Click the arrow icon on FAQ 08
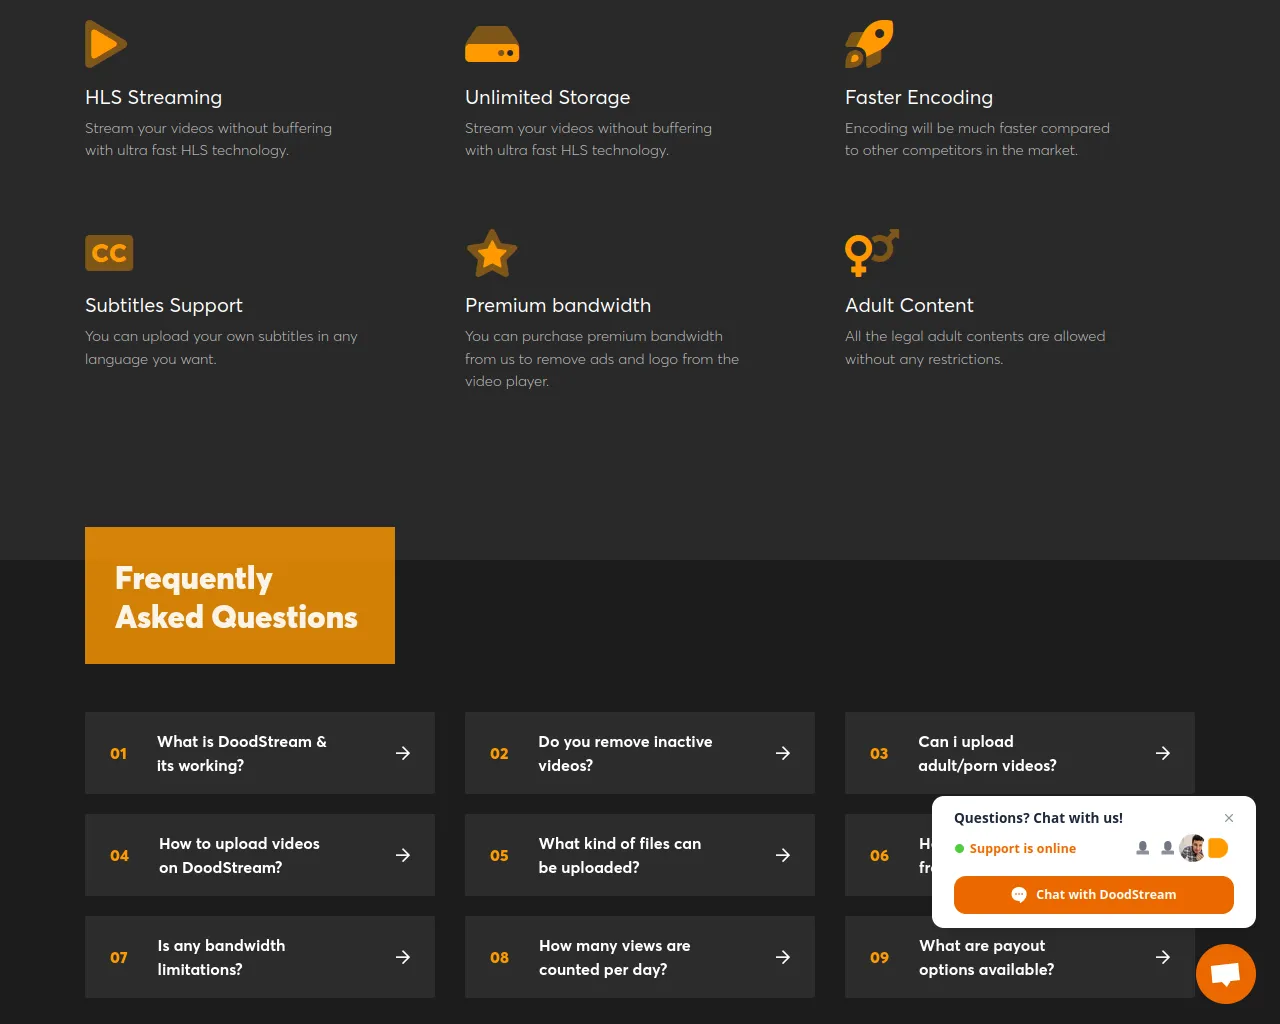1280x1024 pixels. 783,957
